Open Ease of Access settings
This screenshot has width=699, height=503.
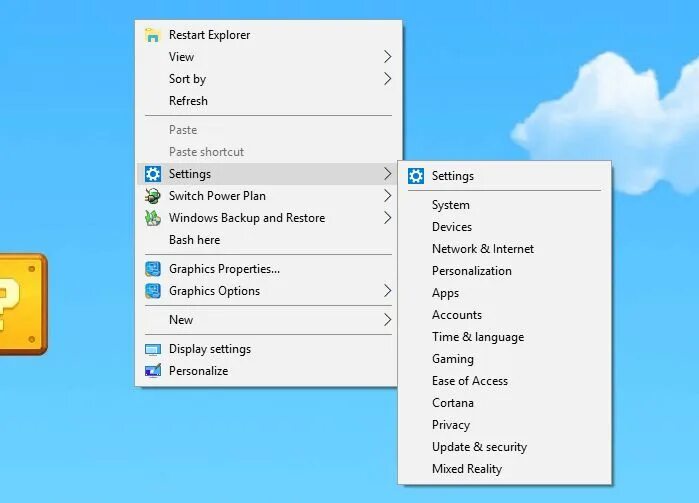tap(505, 381)
